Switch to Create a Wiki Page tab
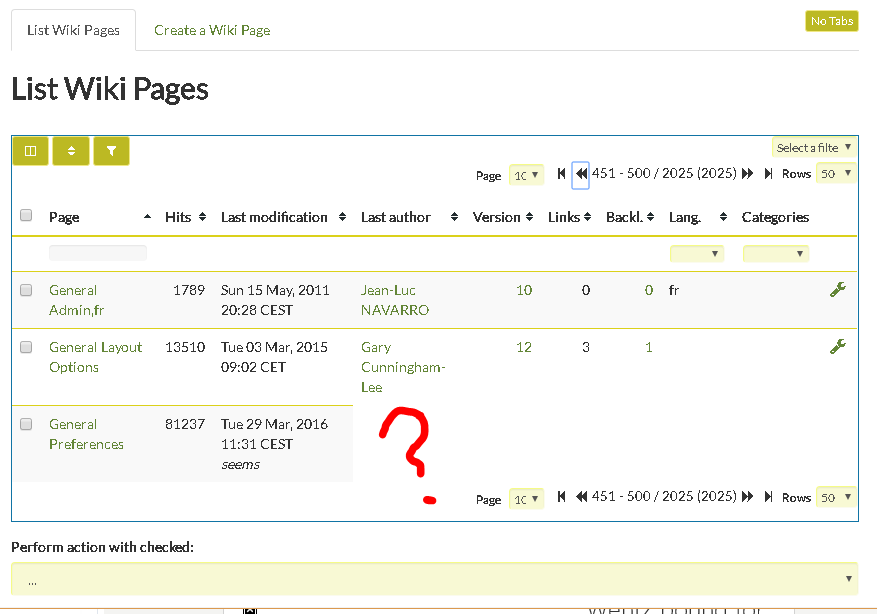The width and height of the screenshot is (877, 614). tap(212, 30)
